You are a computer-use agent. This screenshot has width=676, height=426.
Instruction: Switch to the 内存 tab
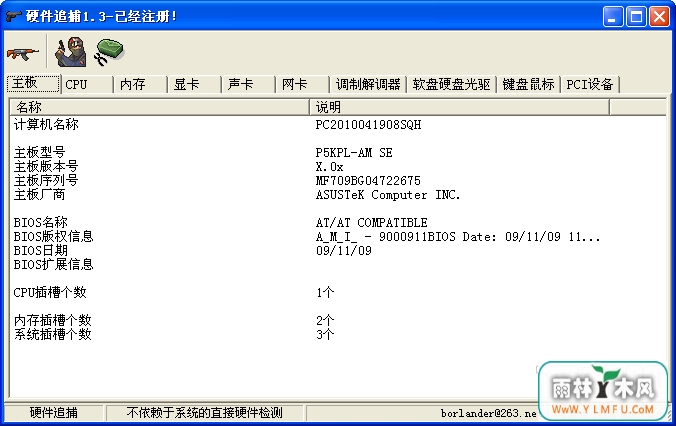(140, 85)
